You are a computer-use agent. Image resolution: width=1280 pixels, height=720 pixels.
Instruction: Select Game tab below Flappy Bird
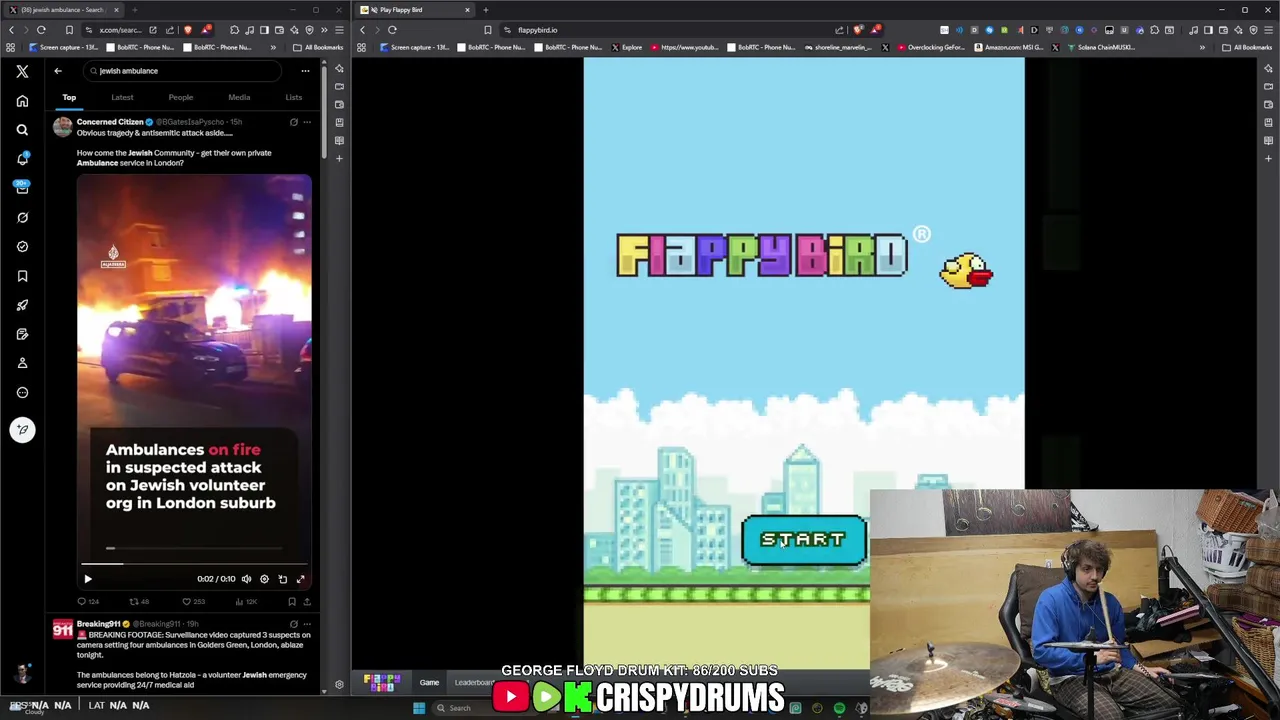click(x=429, y=683)
